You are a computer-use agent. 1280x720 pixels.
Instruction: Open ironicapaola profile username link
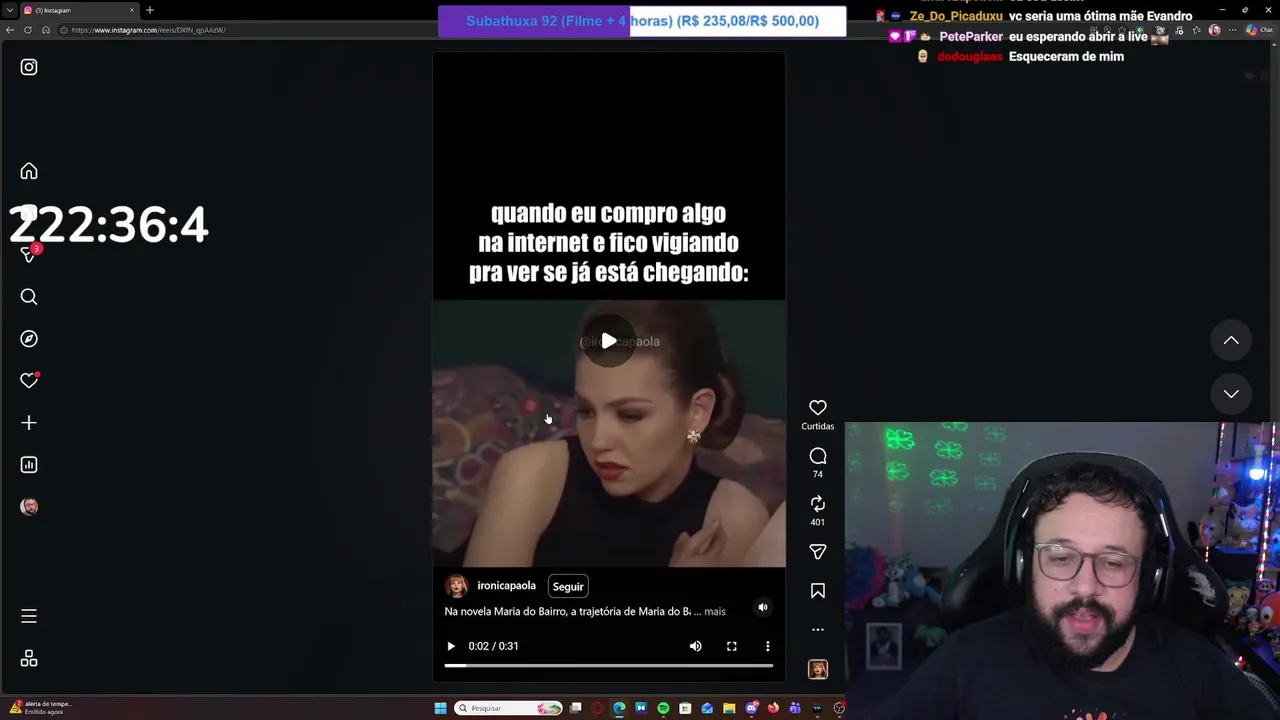pyautogui.click(x=506, y=586)
